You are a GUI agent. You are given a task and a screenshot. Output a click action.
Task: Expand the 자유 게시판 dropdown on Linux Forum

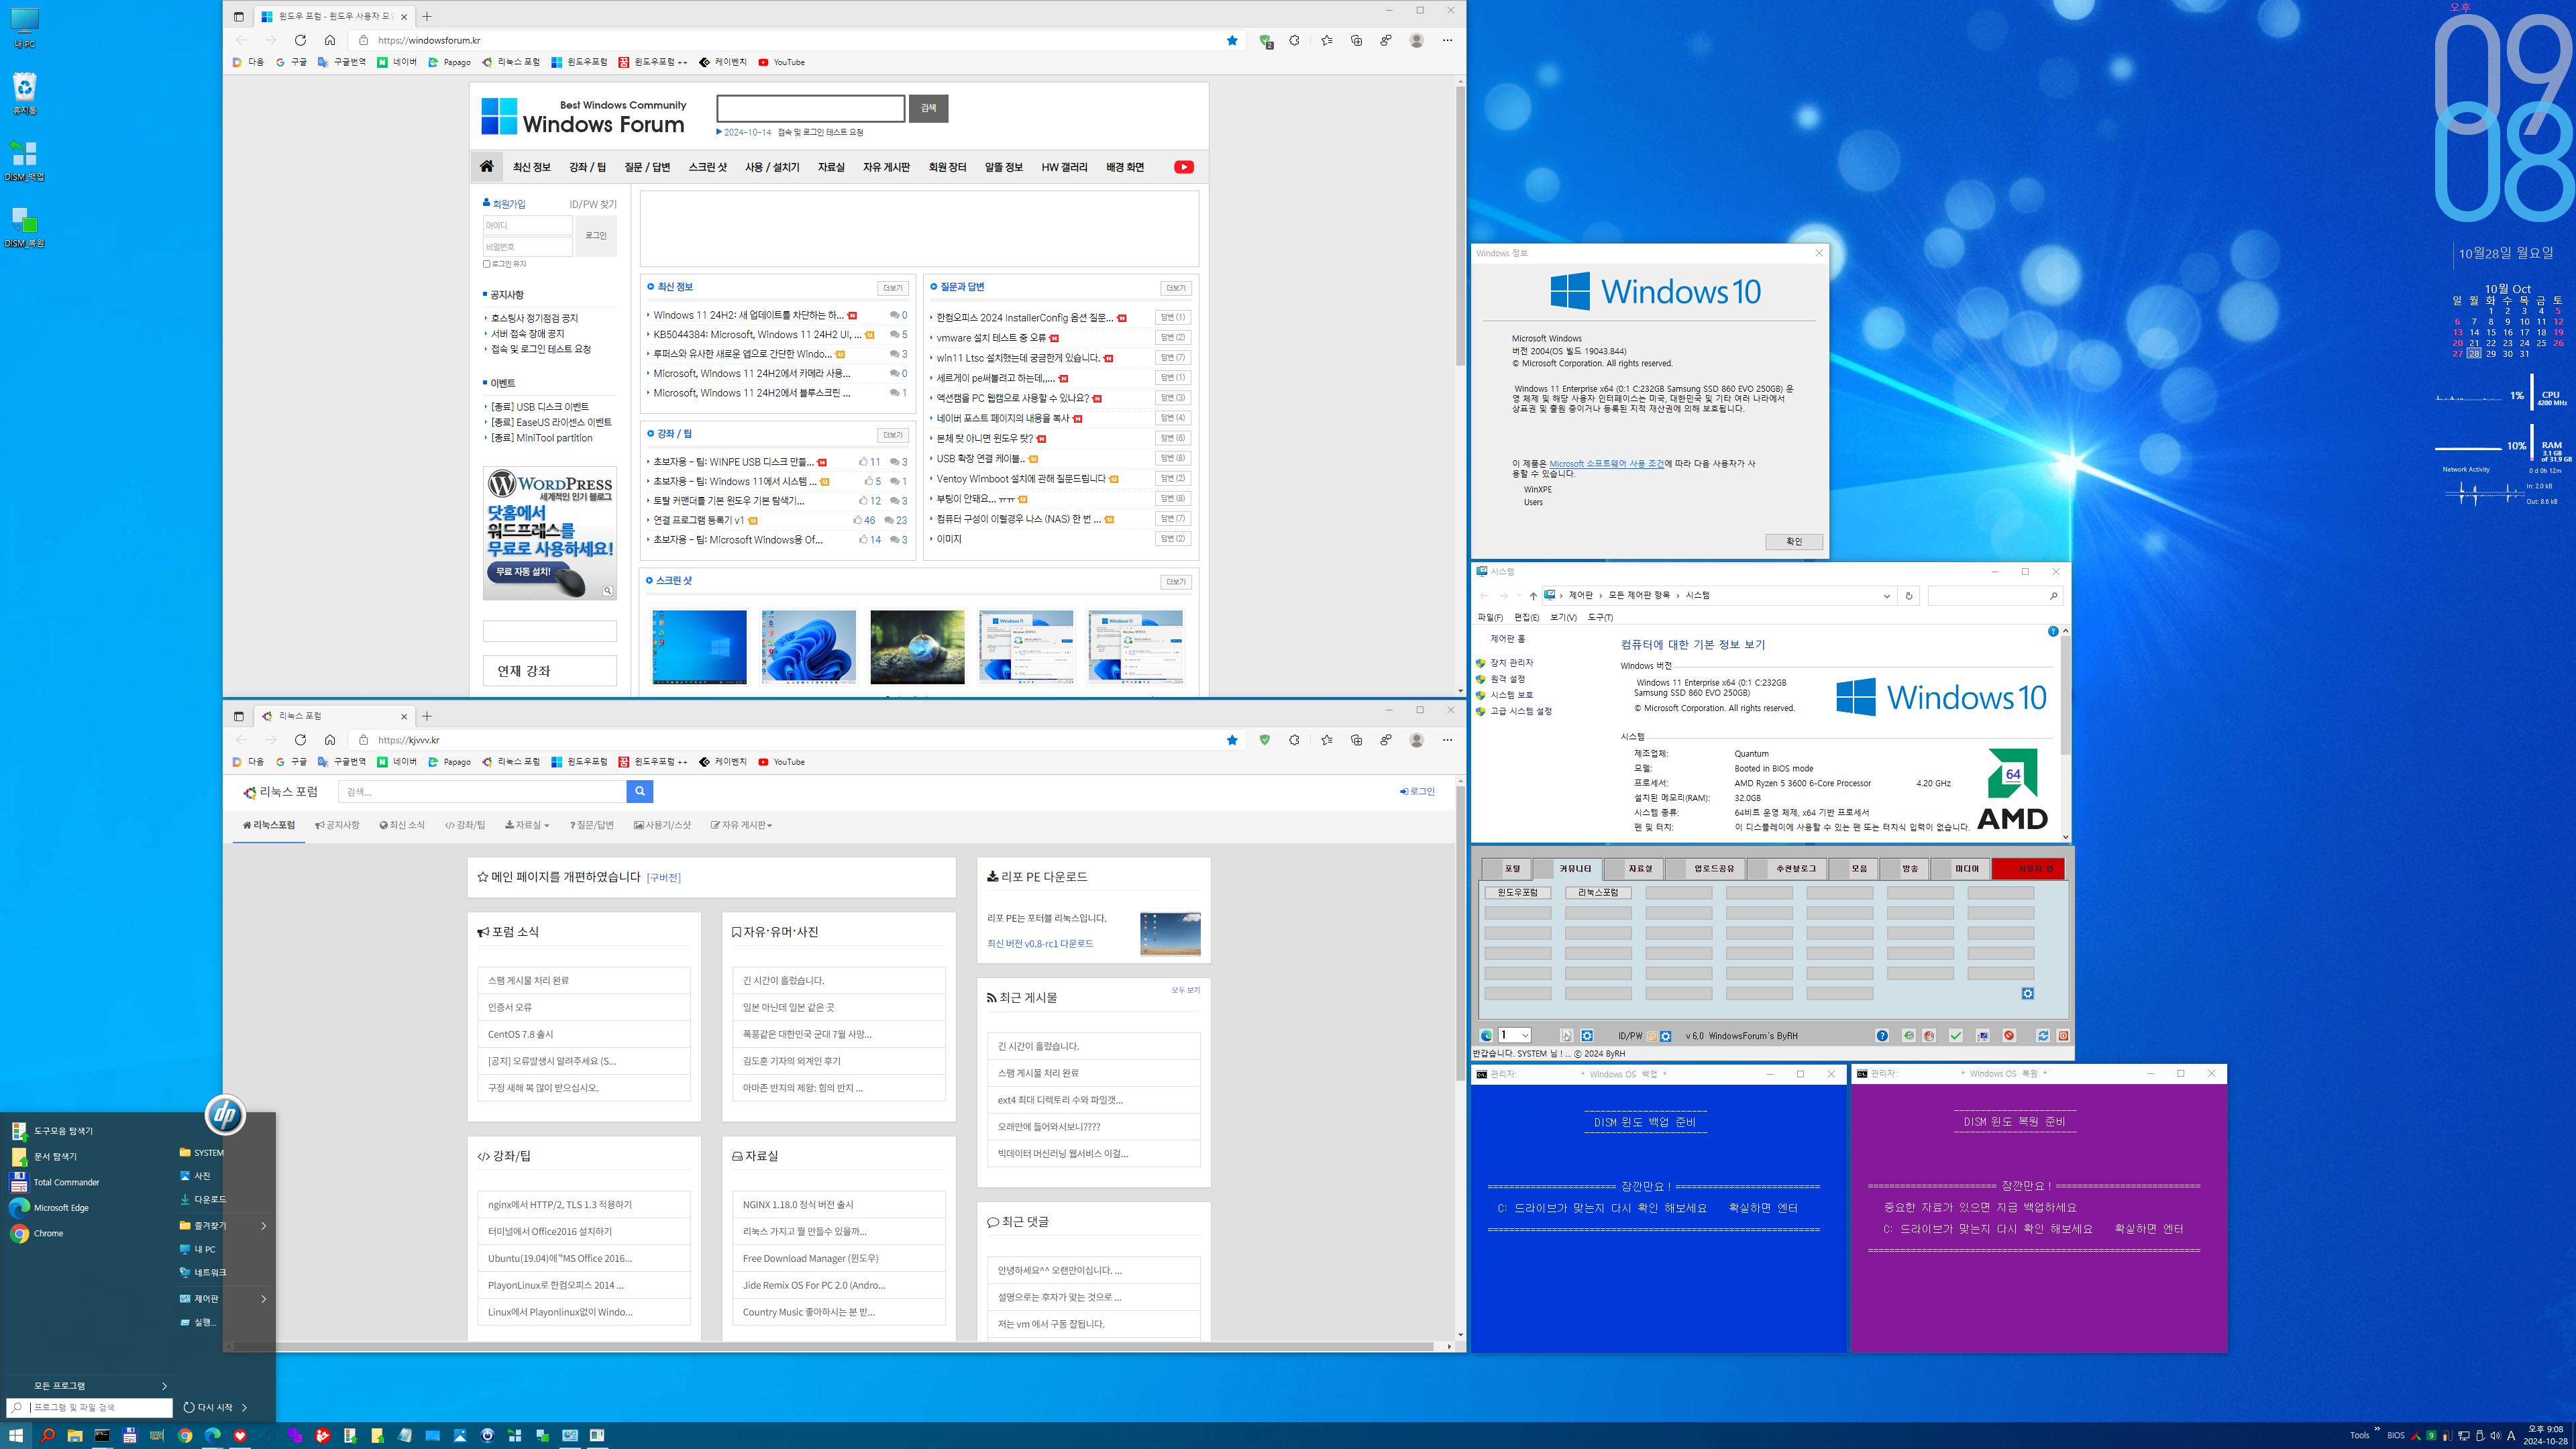(x=741, y=825)
